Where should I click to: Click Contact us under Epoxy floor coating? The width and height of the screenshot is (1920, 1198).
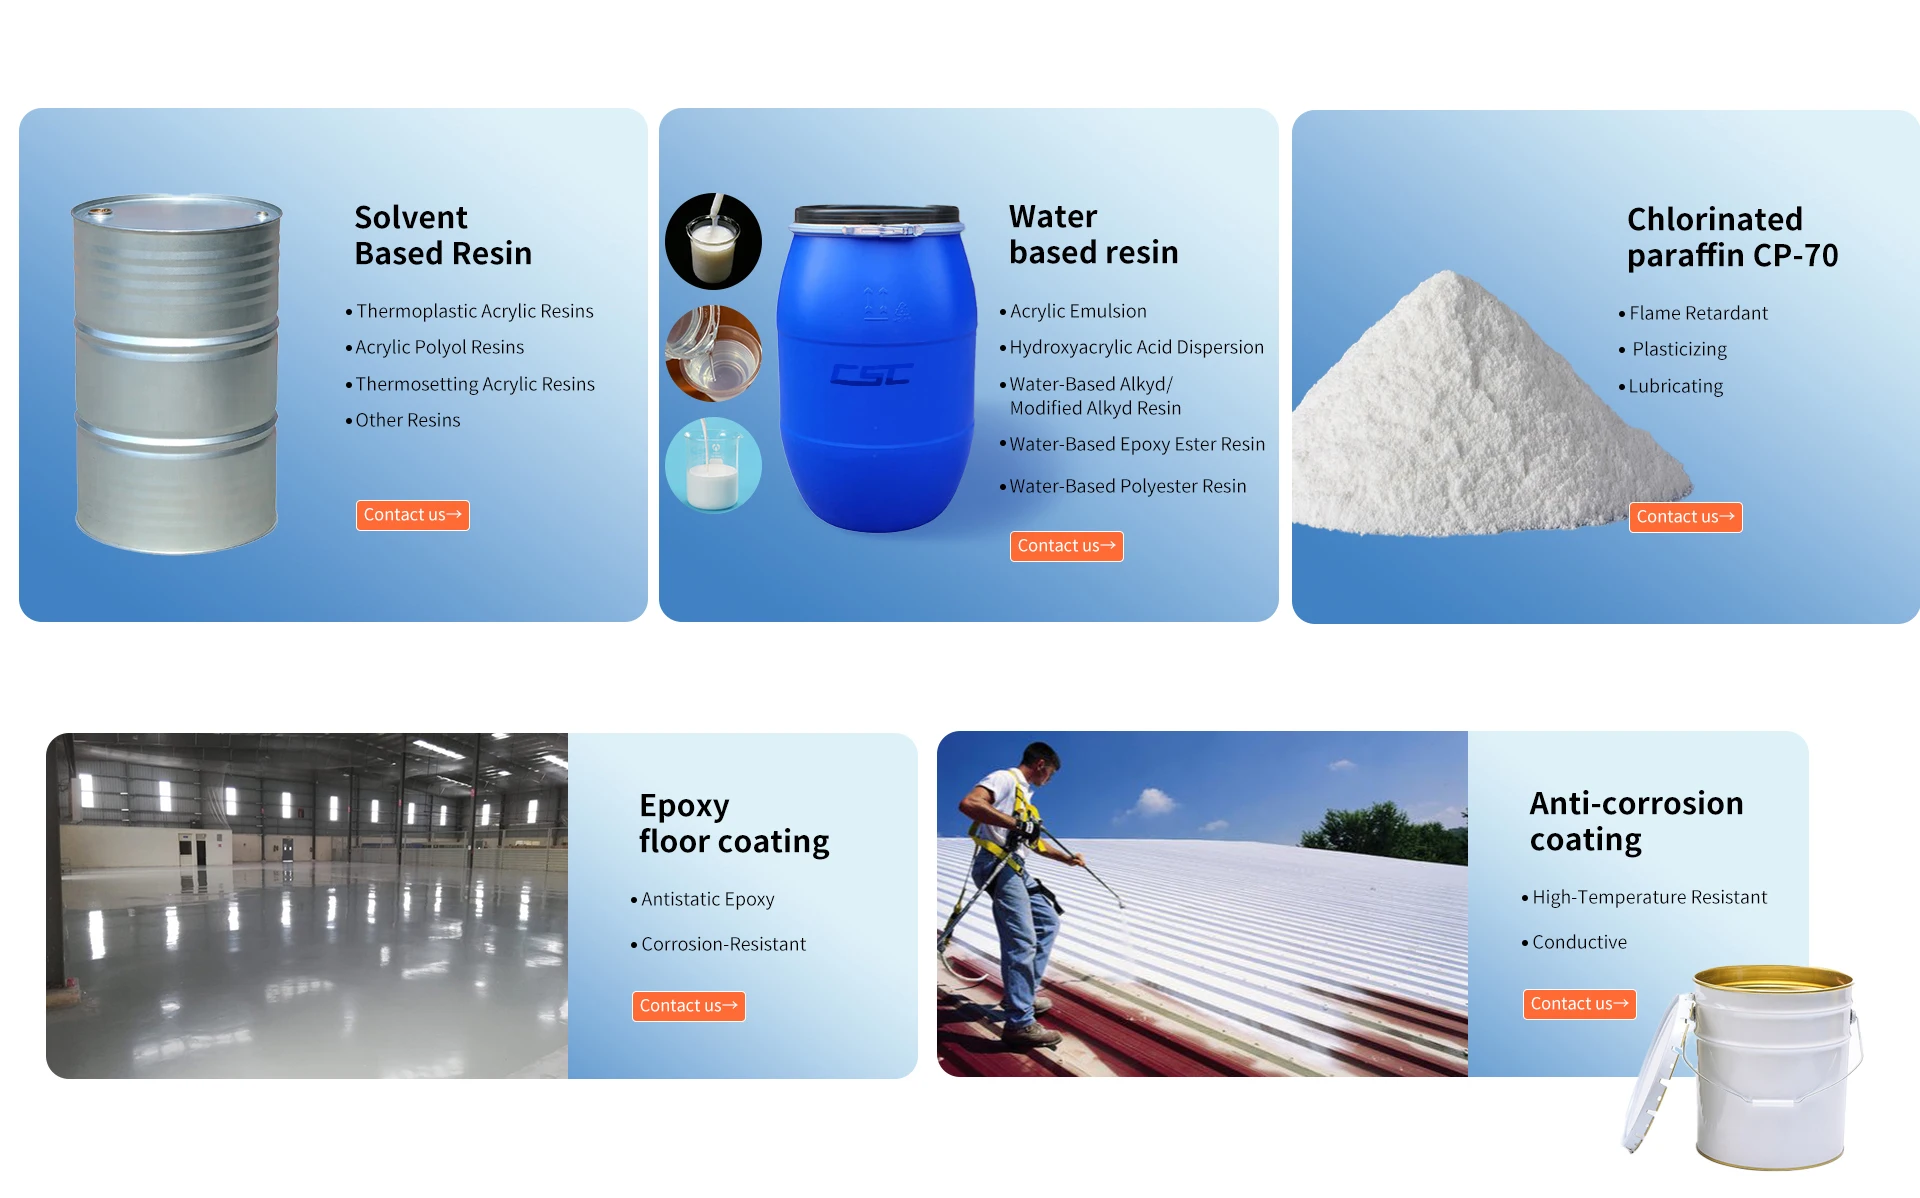pyautogui.click(x=688, y=1006)
